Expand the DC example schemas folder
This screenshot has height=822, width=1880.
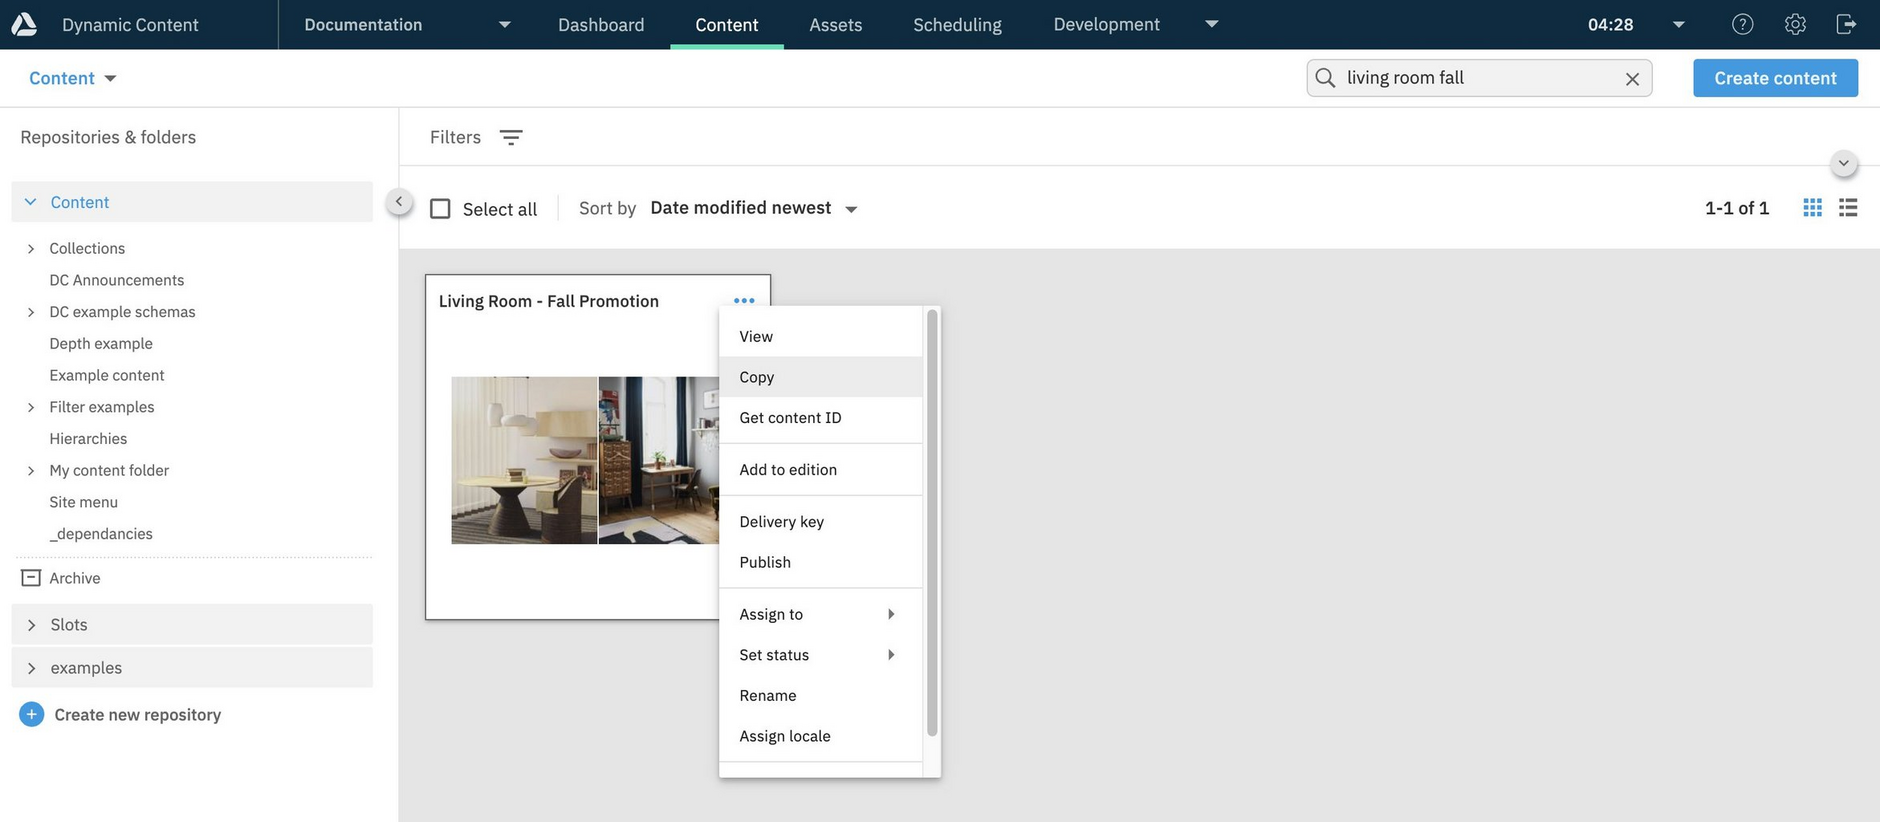[31, 312]
